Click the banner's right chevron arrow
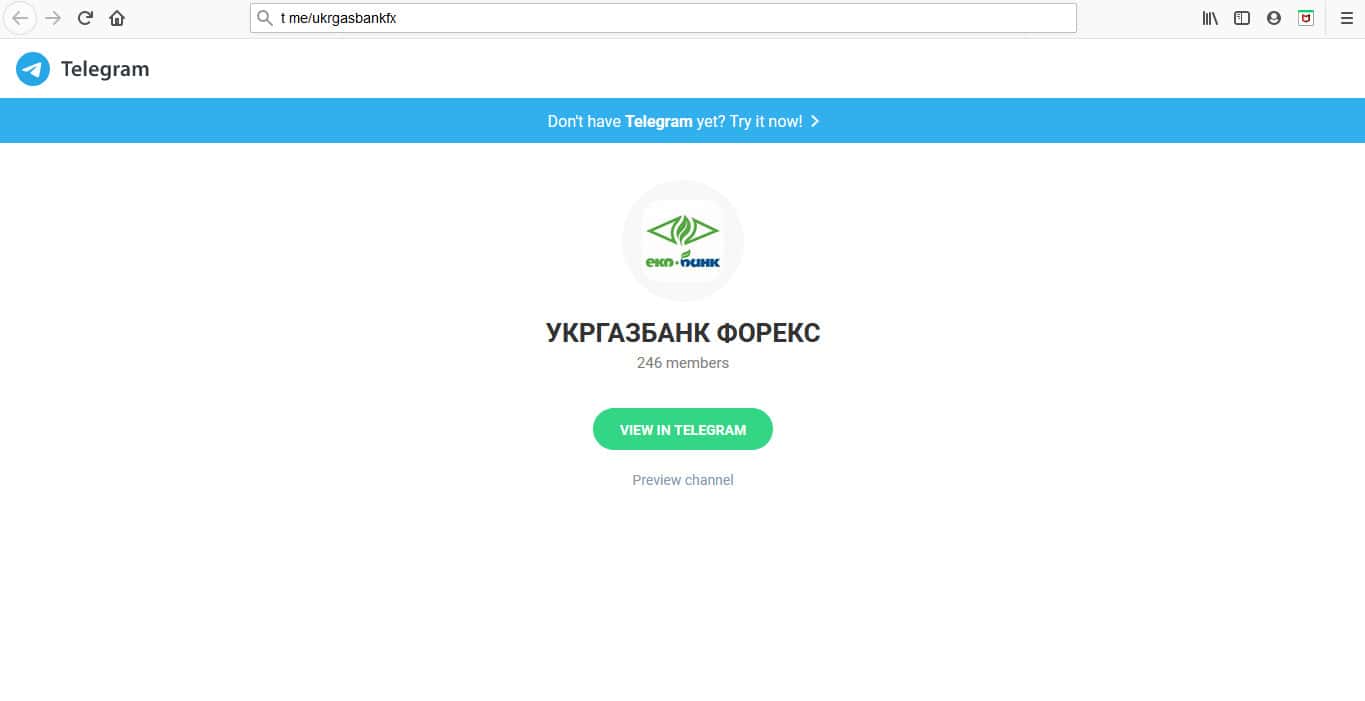1365x701 pixels. click(815, 121)
